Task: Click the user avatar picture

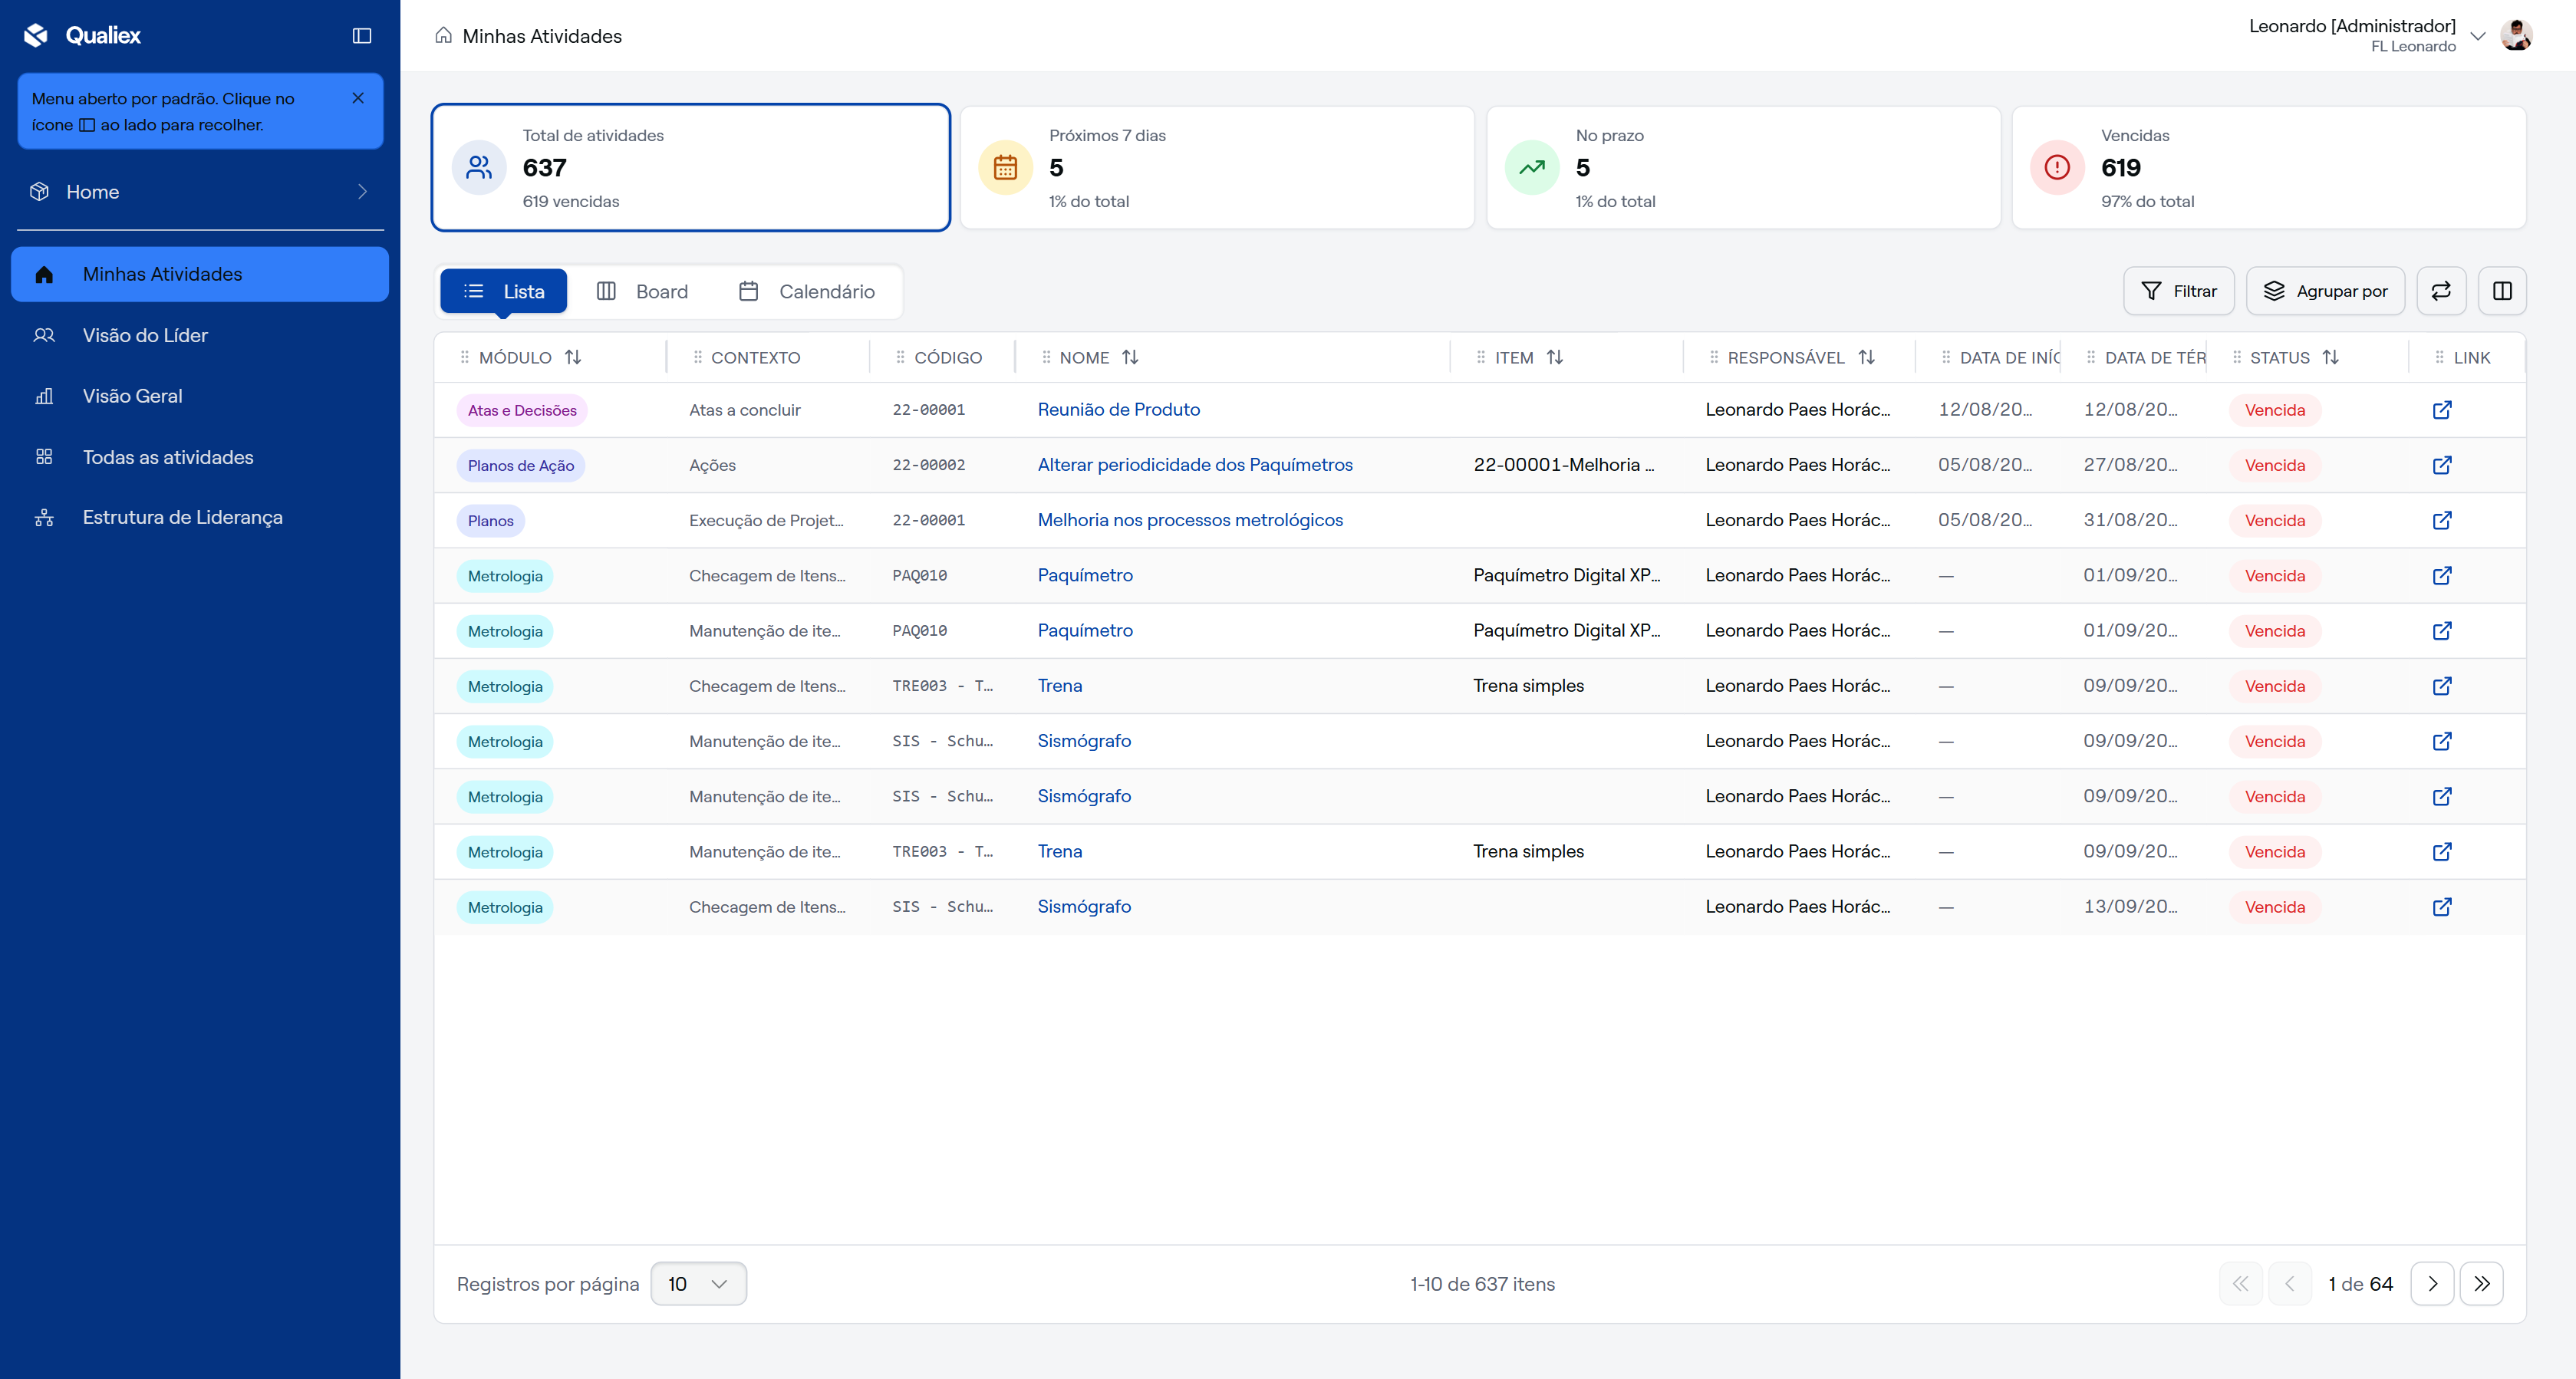Action: coord(2516,35)
